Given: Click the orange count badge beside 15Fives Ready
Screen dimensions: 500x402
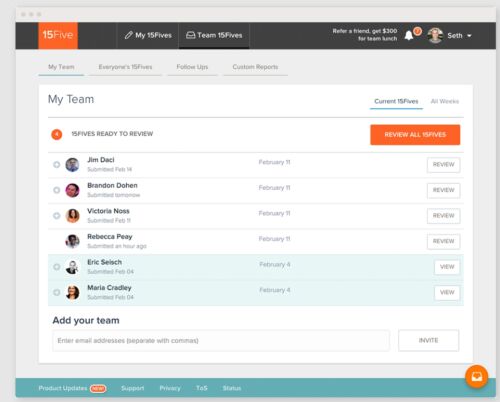Looking at the screenshot, I should pos(57,134).
